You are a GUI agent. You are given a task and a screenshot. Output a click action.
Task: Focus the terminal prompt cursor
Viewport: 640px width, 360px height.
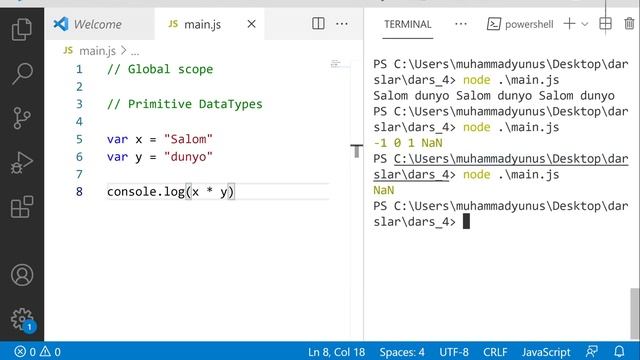(466, 221)
